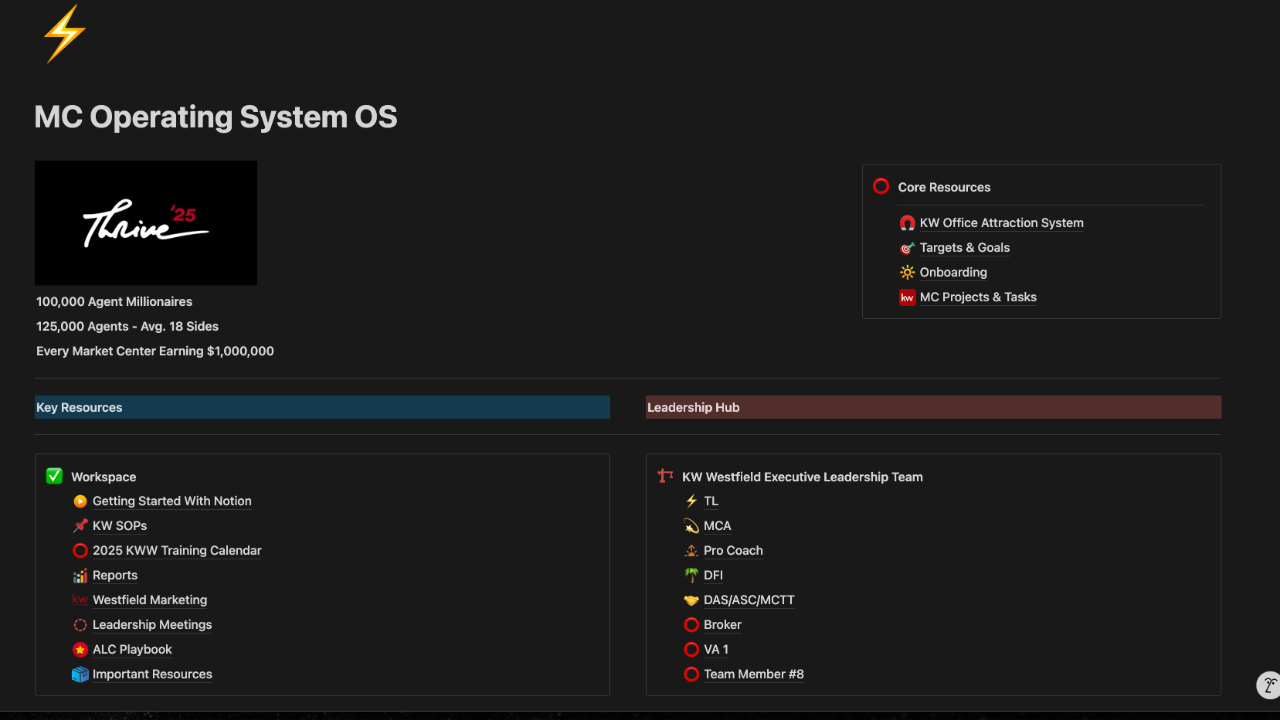
Task: Click the Workspace heading text
Action: (104, 477)
